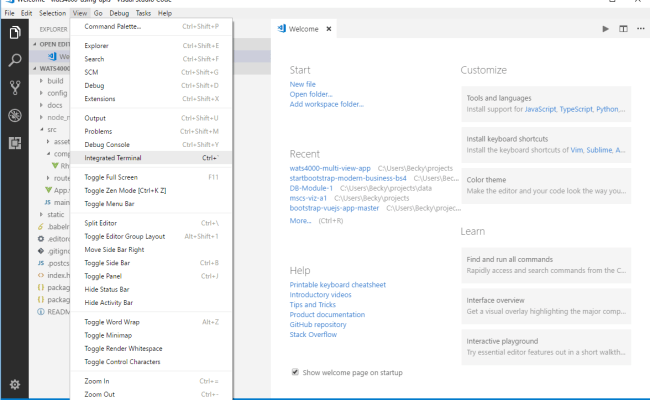Expand the node_modules folder
The height and width of the screenshot is (400, 650).
41,117
